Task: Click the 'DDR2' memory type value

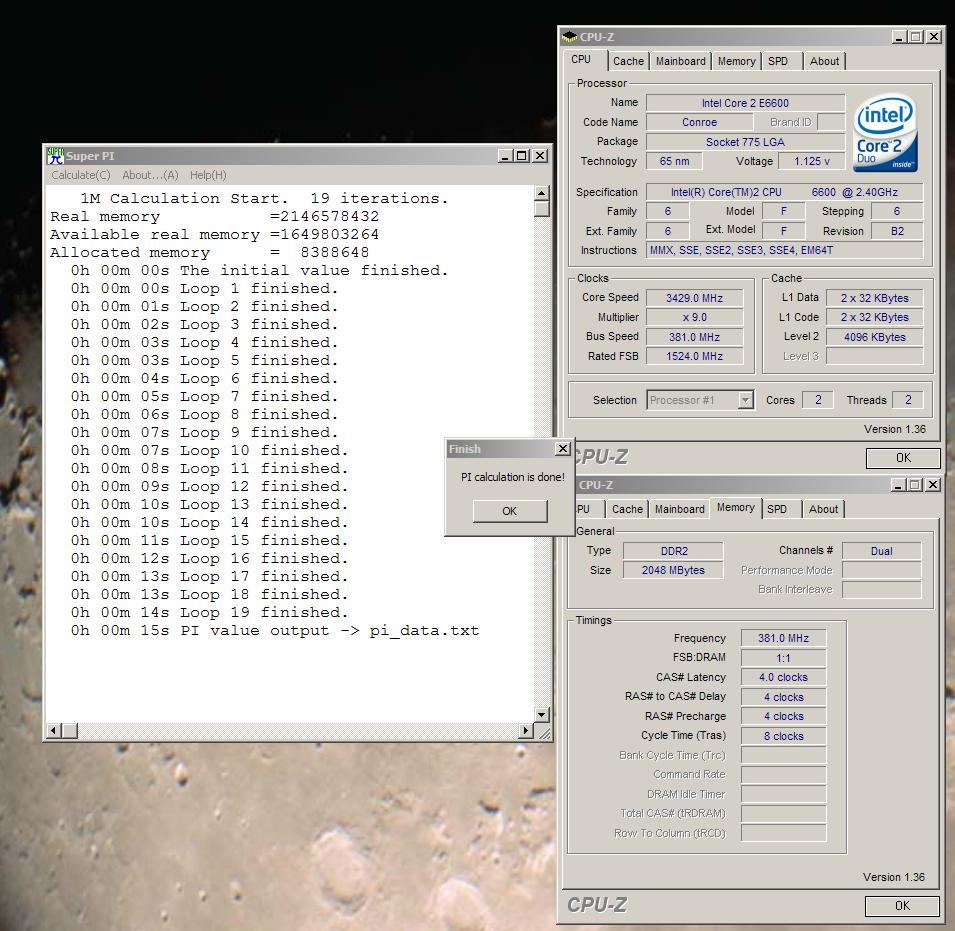Action: pos(674,551)
